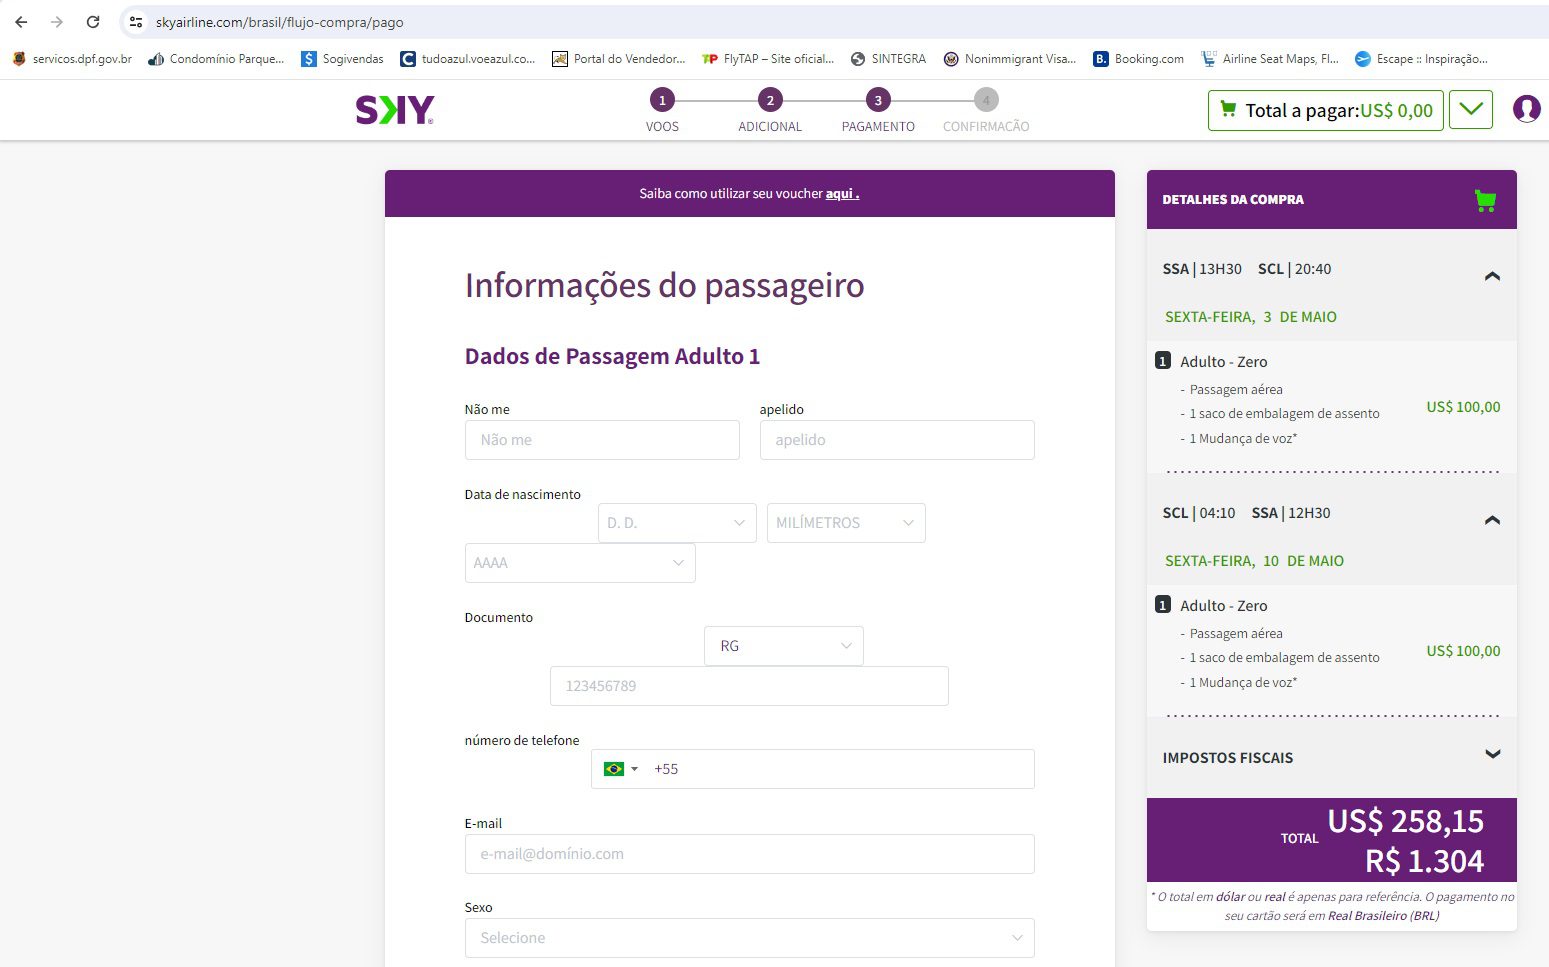This screenshot has height=967, width=1549.
Task: Go to step 1 Voos
Action: (662, 101)
